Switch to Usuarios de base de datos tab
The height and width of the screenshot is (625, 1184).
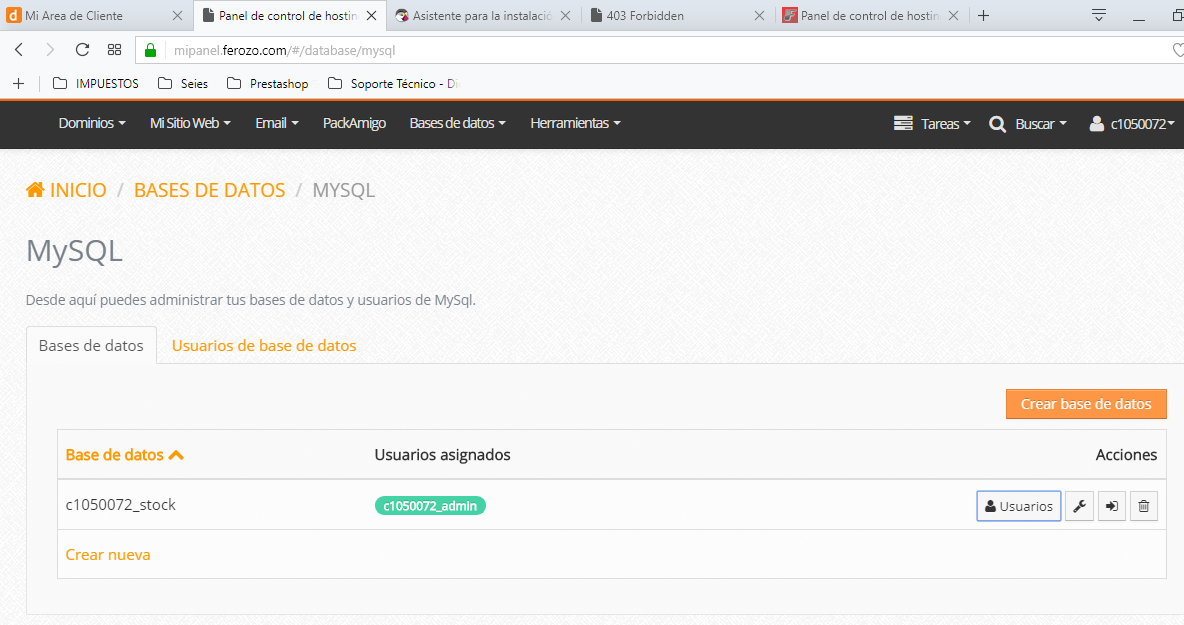pyautogui.click(x=264, y=346)
